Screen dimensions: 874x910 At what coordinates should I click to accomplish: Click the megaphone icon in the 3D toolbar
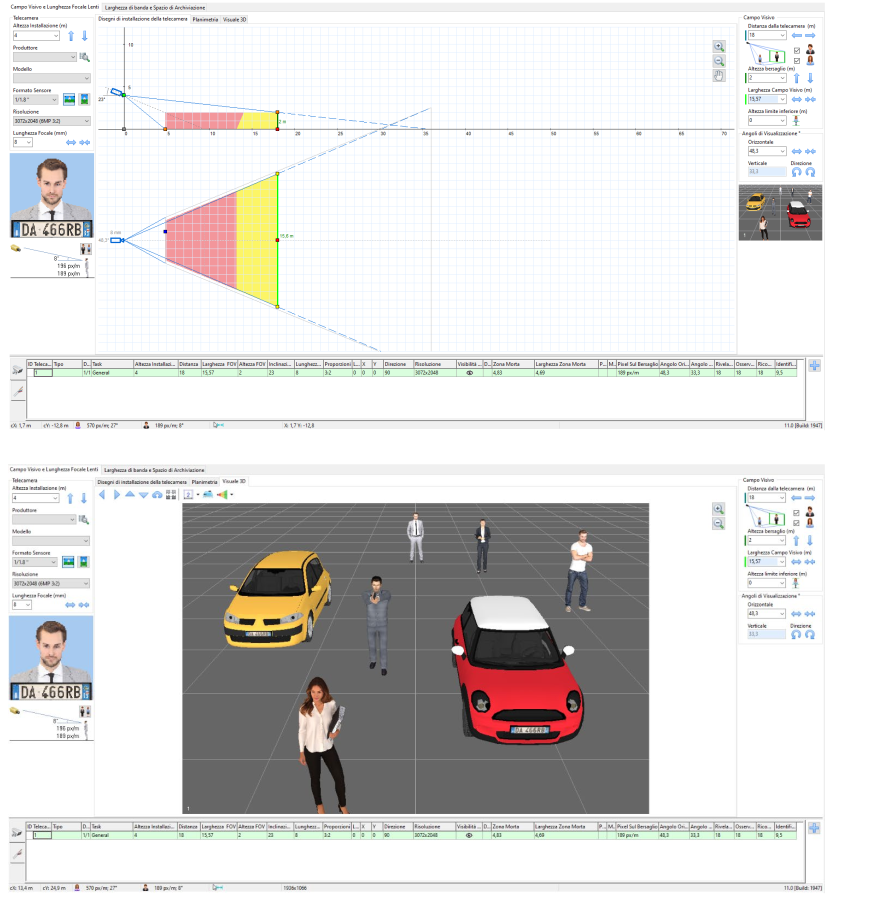point(222,494)
